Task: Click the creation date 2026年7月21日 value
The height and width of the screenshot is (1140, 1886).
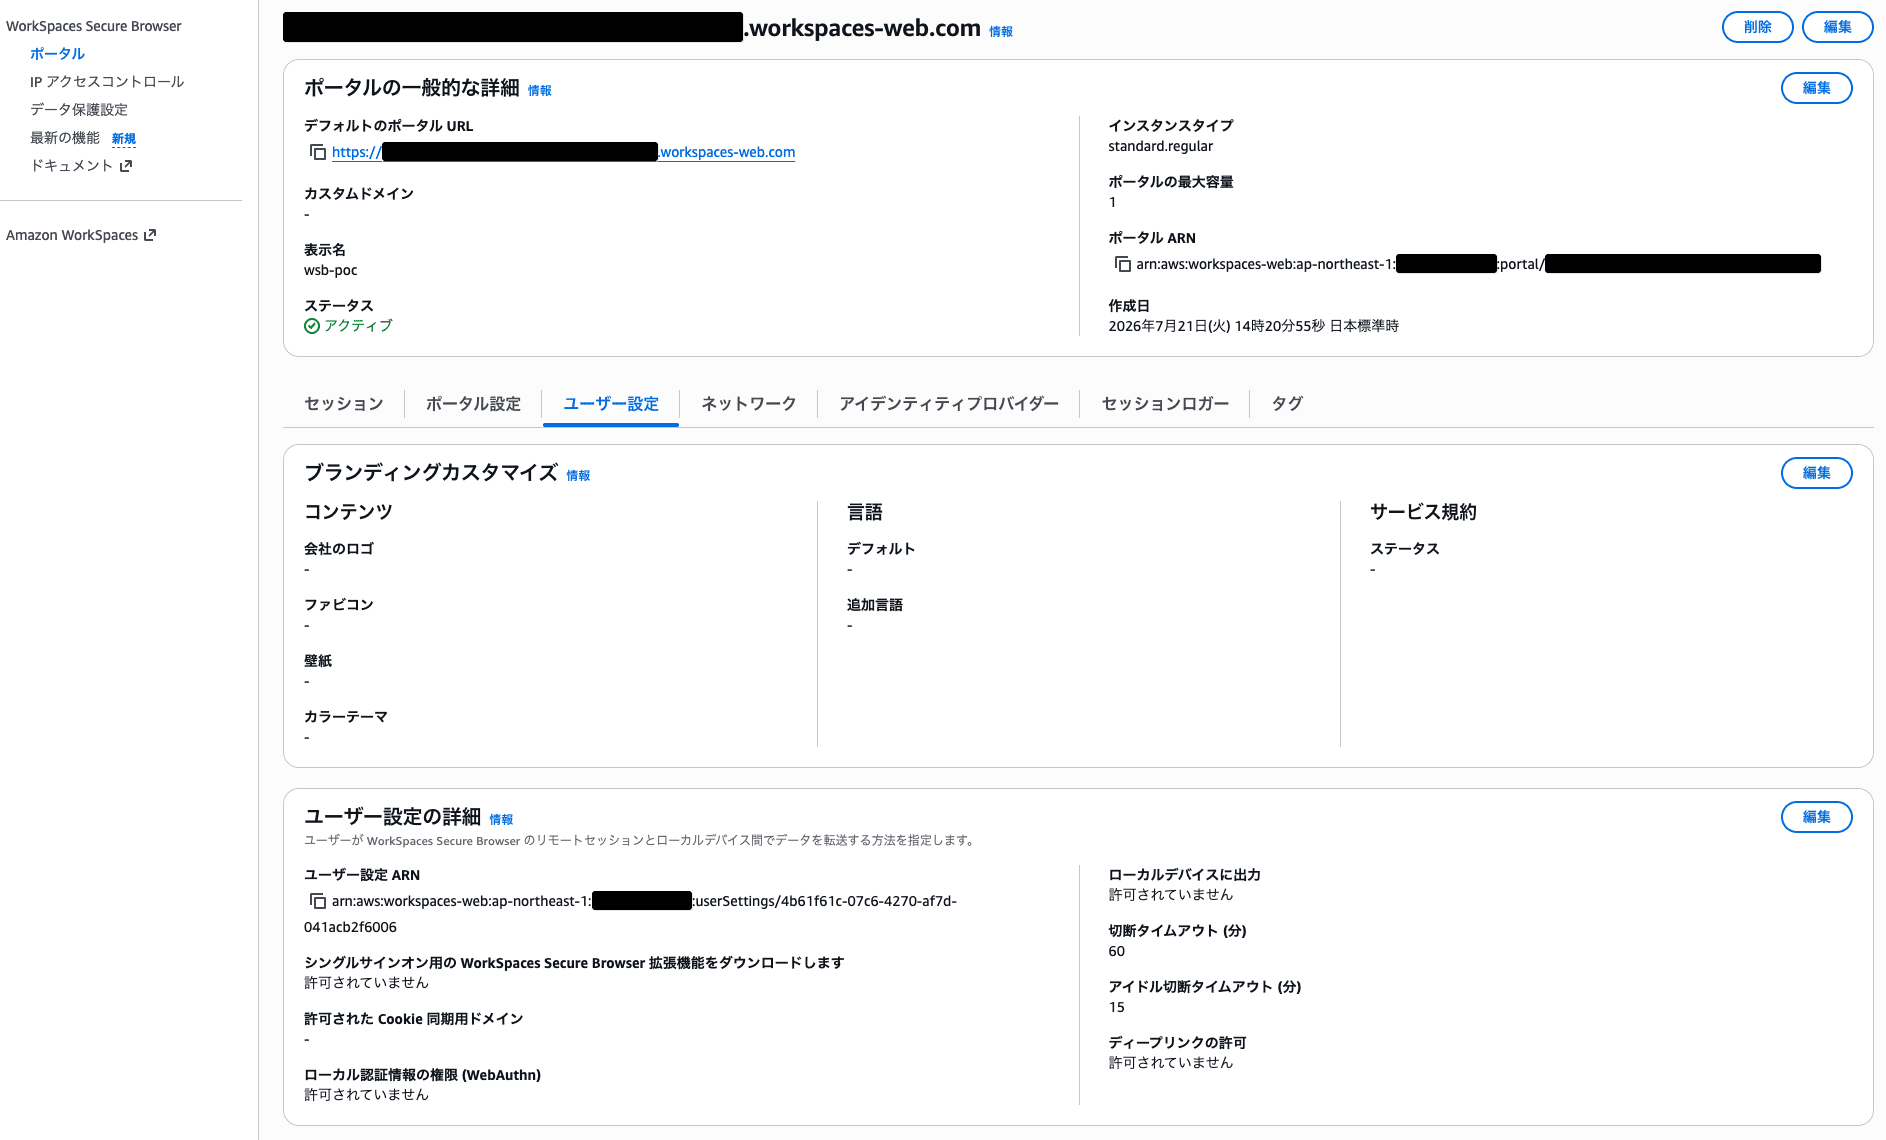Action: tap(1253, 326)
